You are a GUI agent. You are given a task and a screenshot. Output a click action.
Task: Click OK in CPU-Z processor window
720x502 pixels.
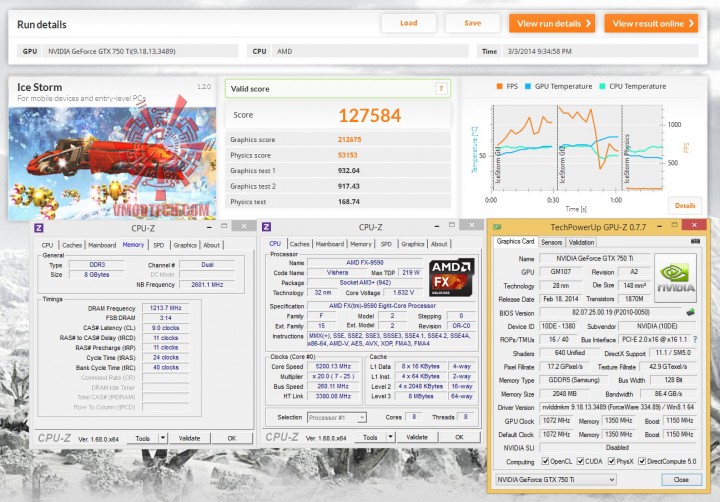coord(459,437)
